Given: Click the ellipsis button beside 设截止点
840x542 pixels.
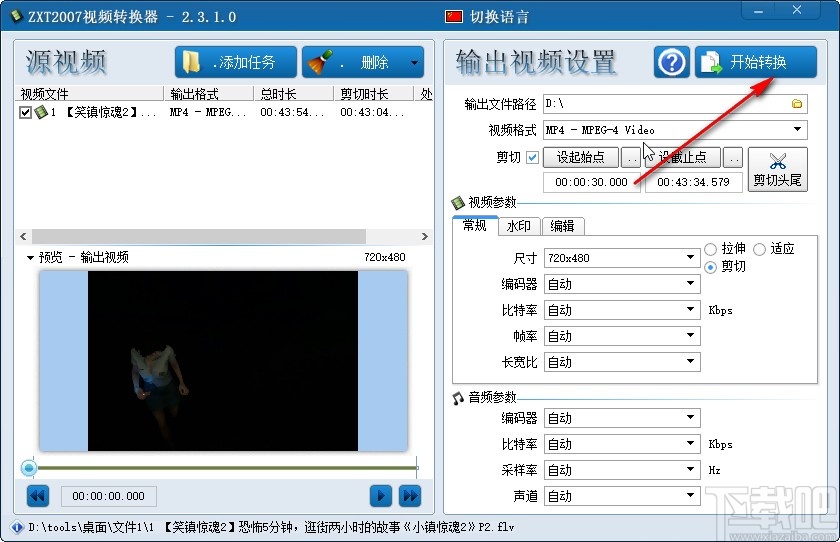Looking at the screenshot, I should (x=733, y=157).
